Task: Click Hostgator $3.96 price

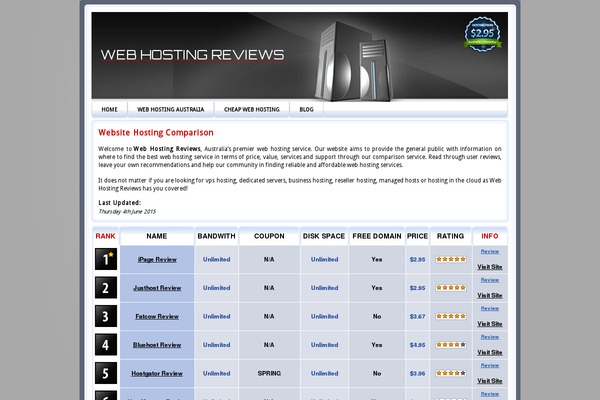Action: tap(417, 374)
